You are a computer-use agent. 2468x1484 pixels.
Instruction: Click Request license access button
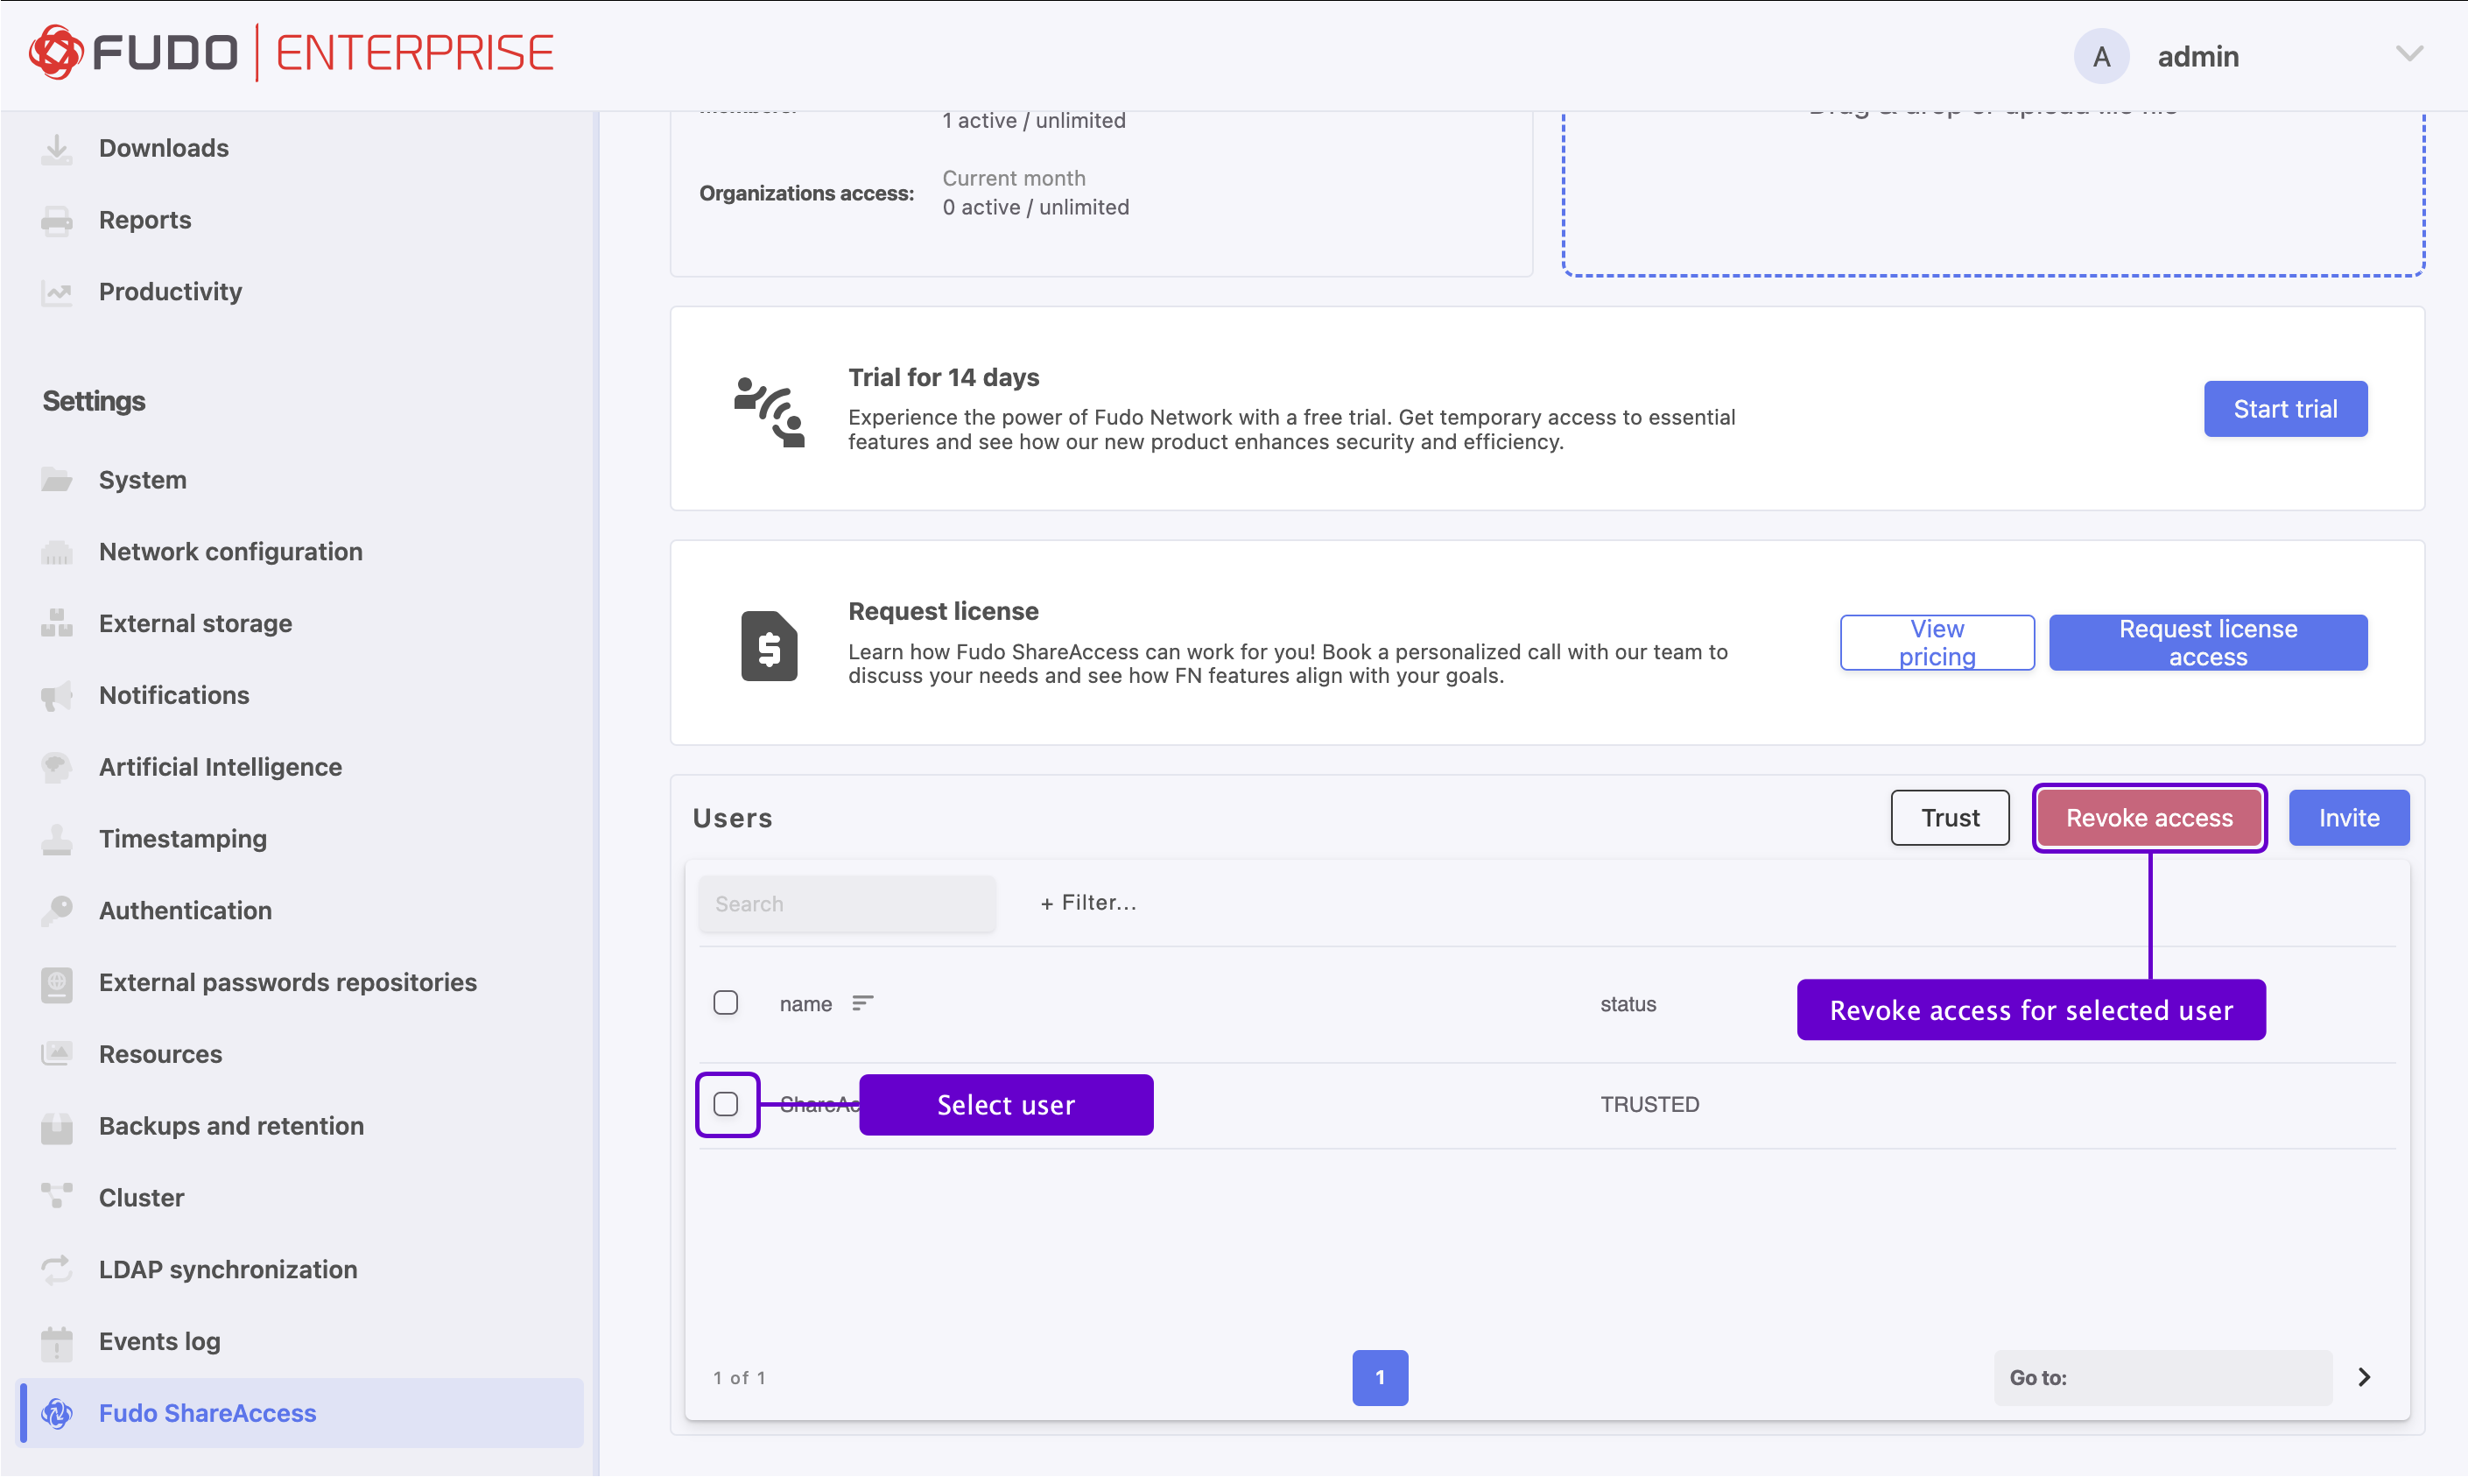click(x=2208, y=643)
